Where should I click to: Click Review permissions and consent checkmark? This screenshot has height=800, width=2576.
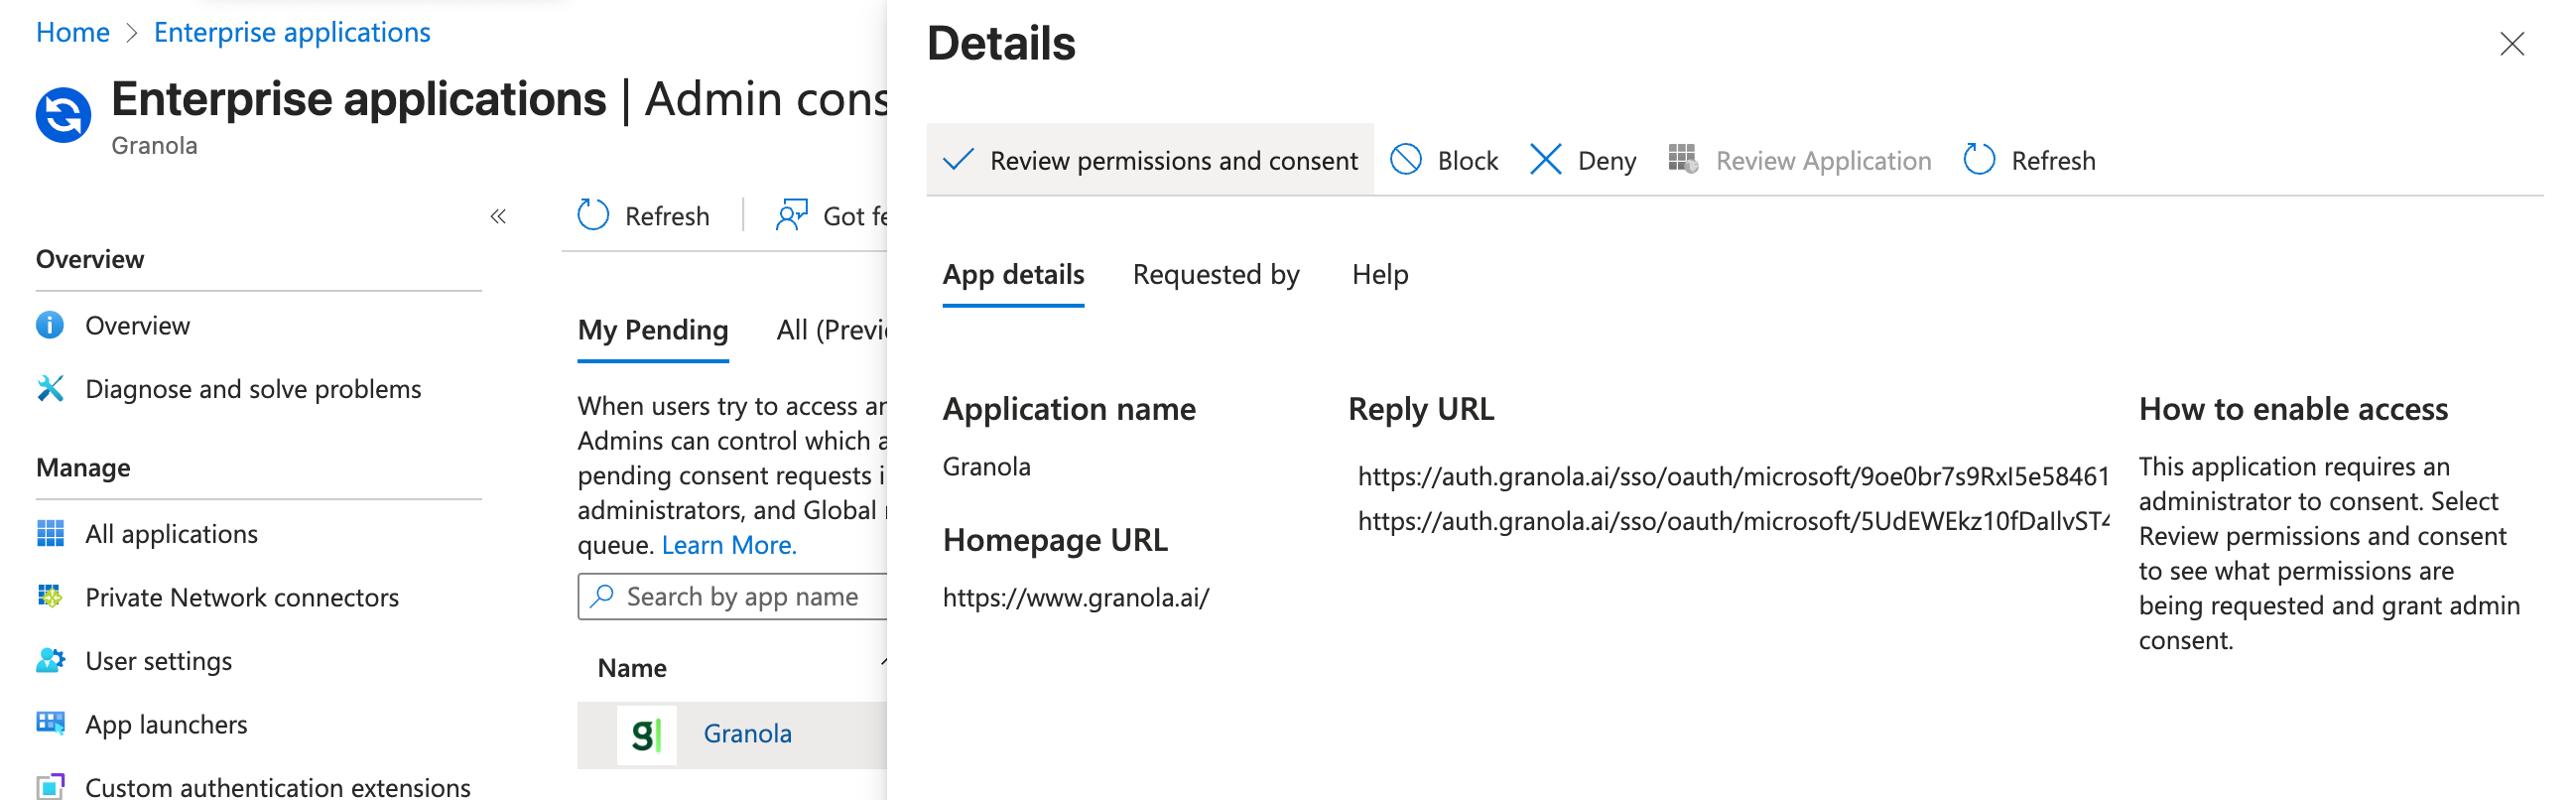click(x=958, y=160)
